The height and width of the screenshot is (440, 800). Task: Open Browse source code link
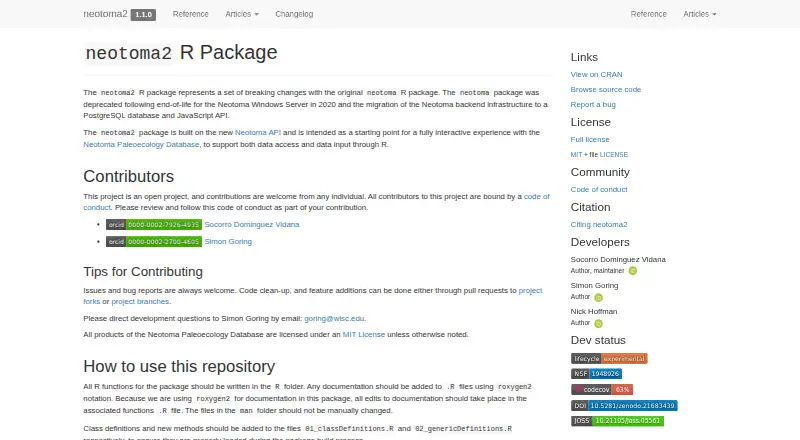[606, 89]
